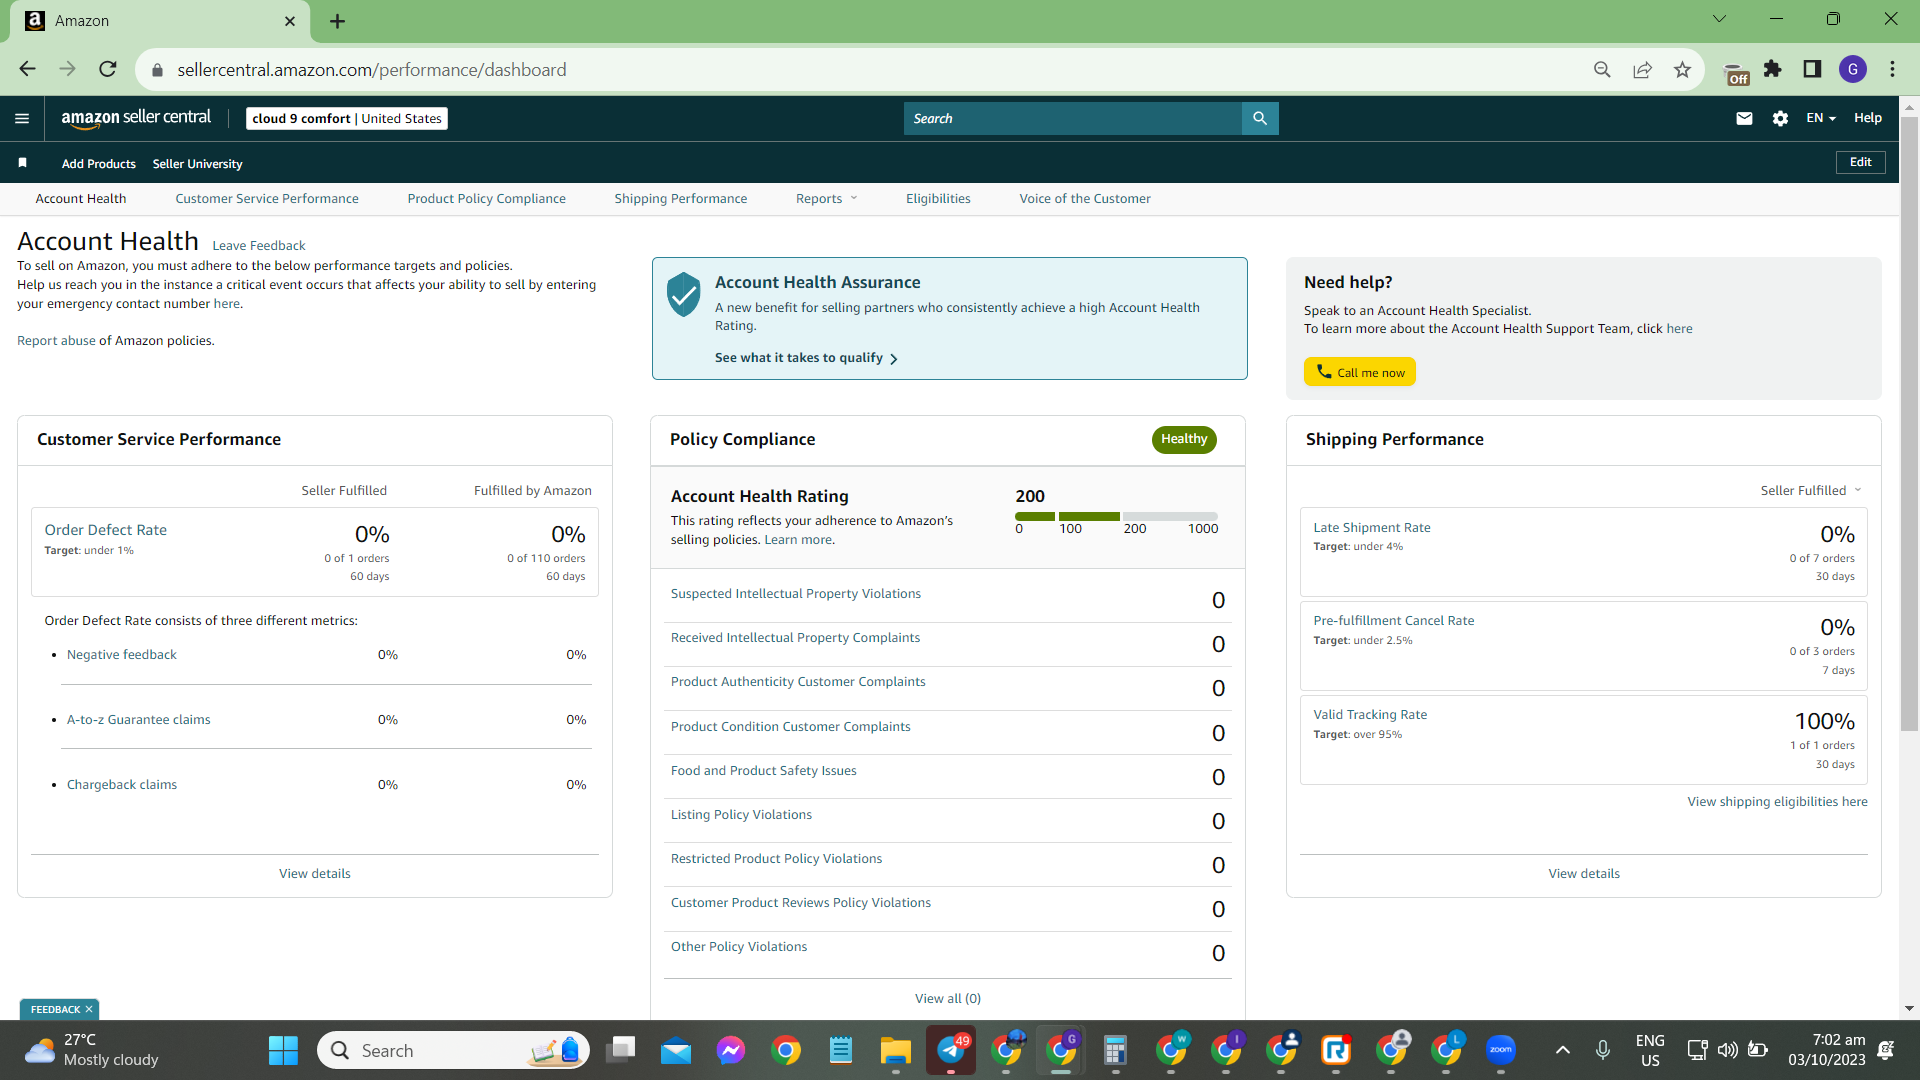Open the Order Defect Rate link
Image resolution: width=1920 pixels, height=1080 pixels.
[106, 530]
